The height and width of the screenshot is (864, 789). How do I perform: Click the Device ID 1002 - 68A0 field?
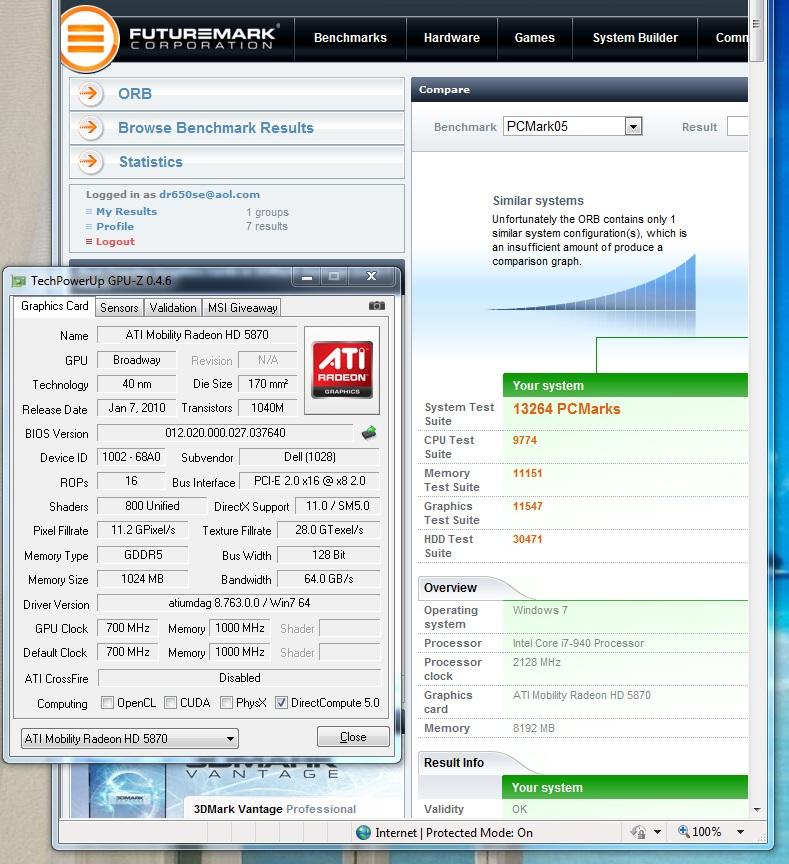coord(131,457)
